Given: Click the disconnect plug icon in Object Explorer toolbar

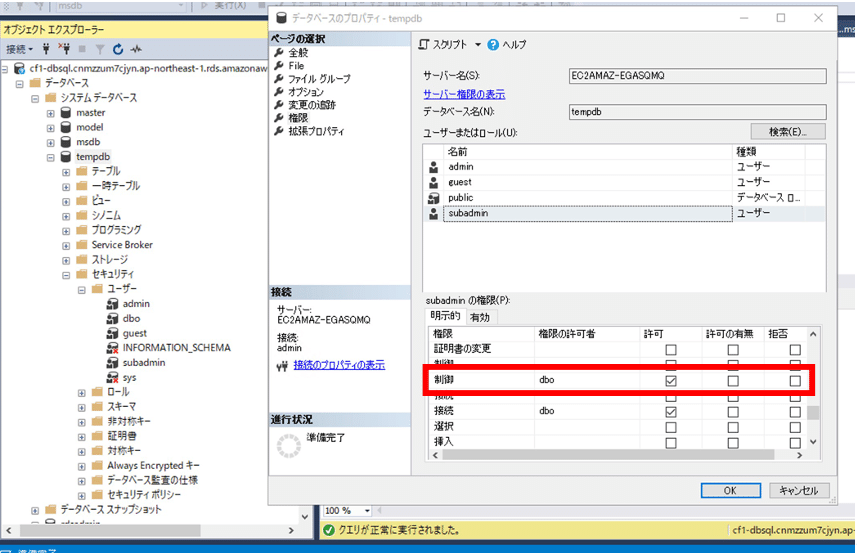Looking at the screenshot, I should click(x=64, y=49).
